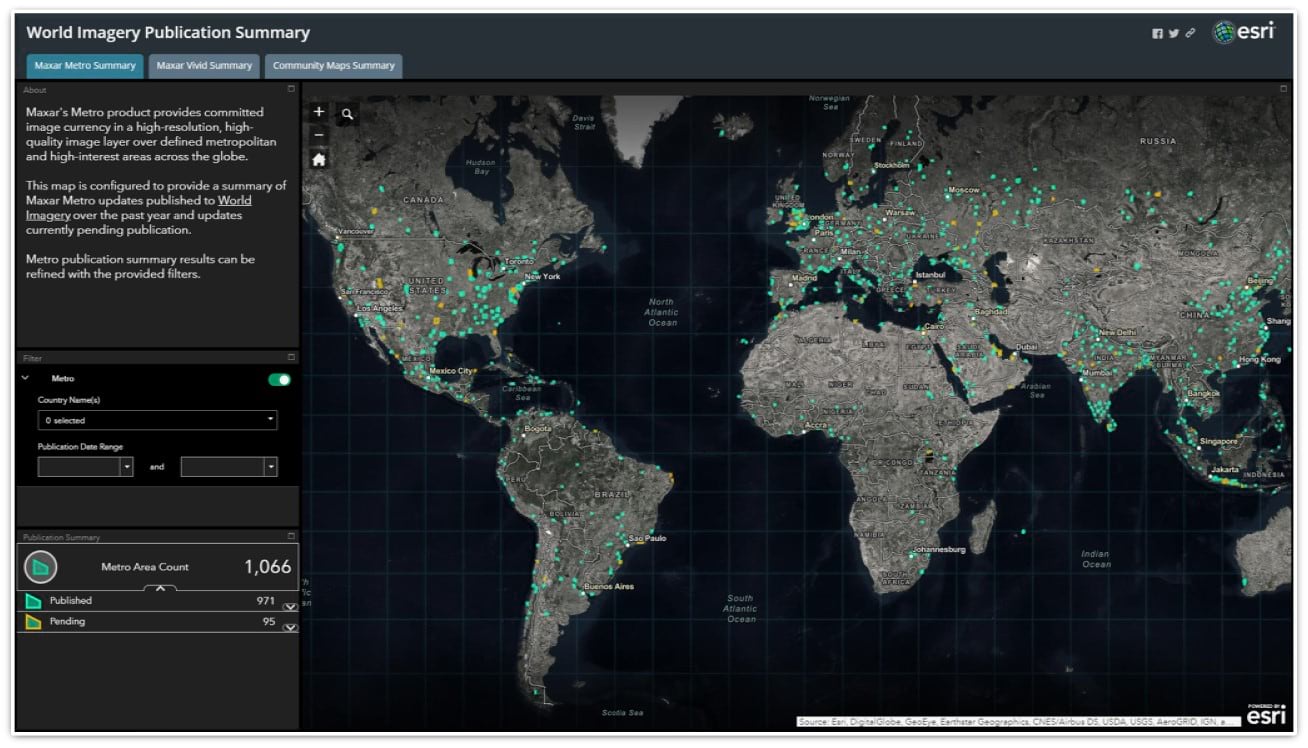This screenshot has width=1308, height=748.
Task: Open the Country Name(s) dropdown
Action: coord(157,420)
